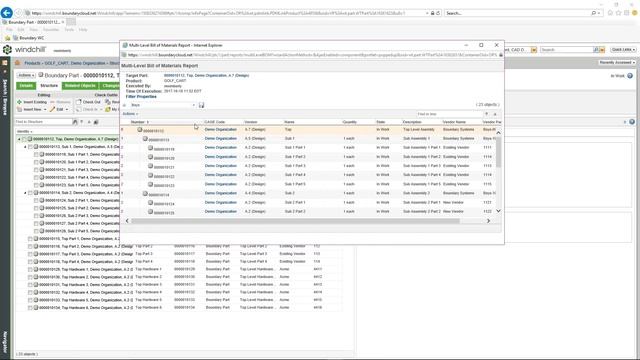Open the Quick Links dropdown
Image resolution: width=640 pixels, height=360 pixels.
pyautogui.click(x=623, y=50)
